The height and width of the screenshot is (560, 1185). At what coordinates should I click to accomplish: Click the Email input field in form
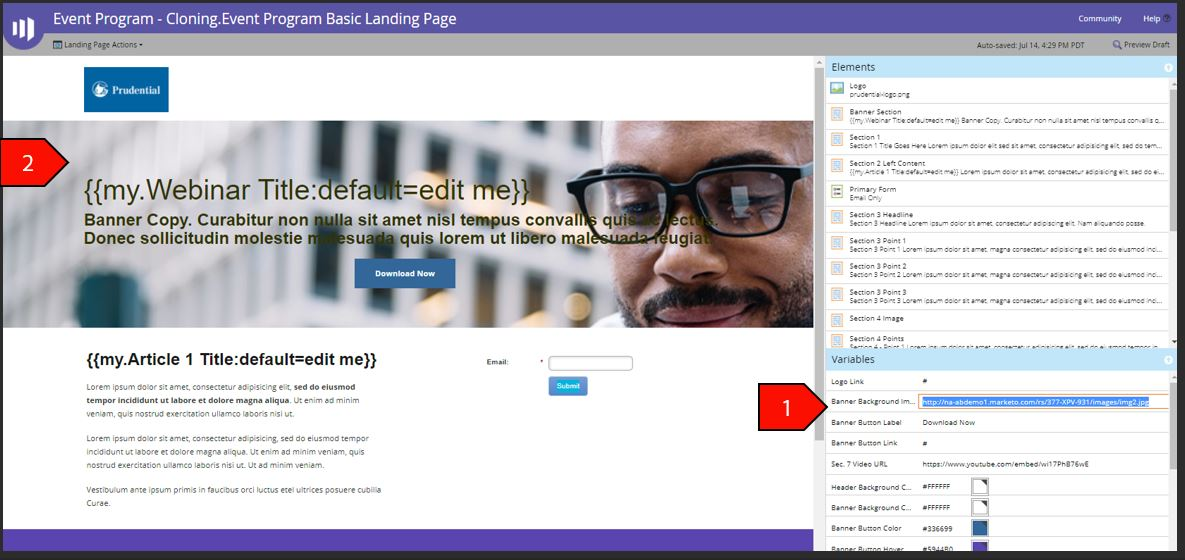pos(590,364)
